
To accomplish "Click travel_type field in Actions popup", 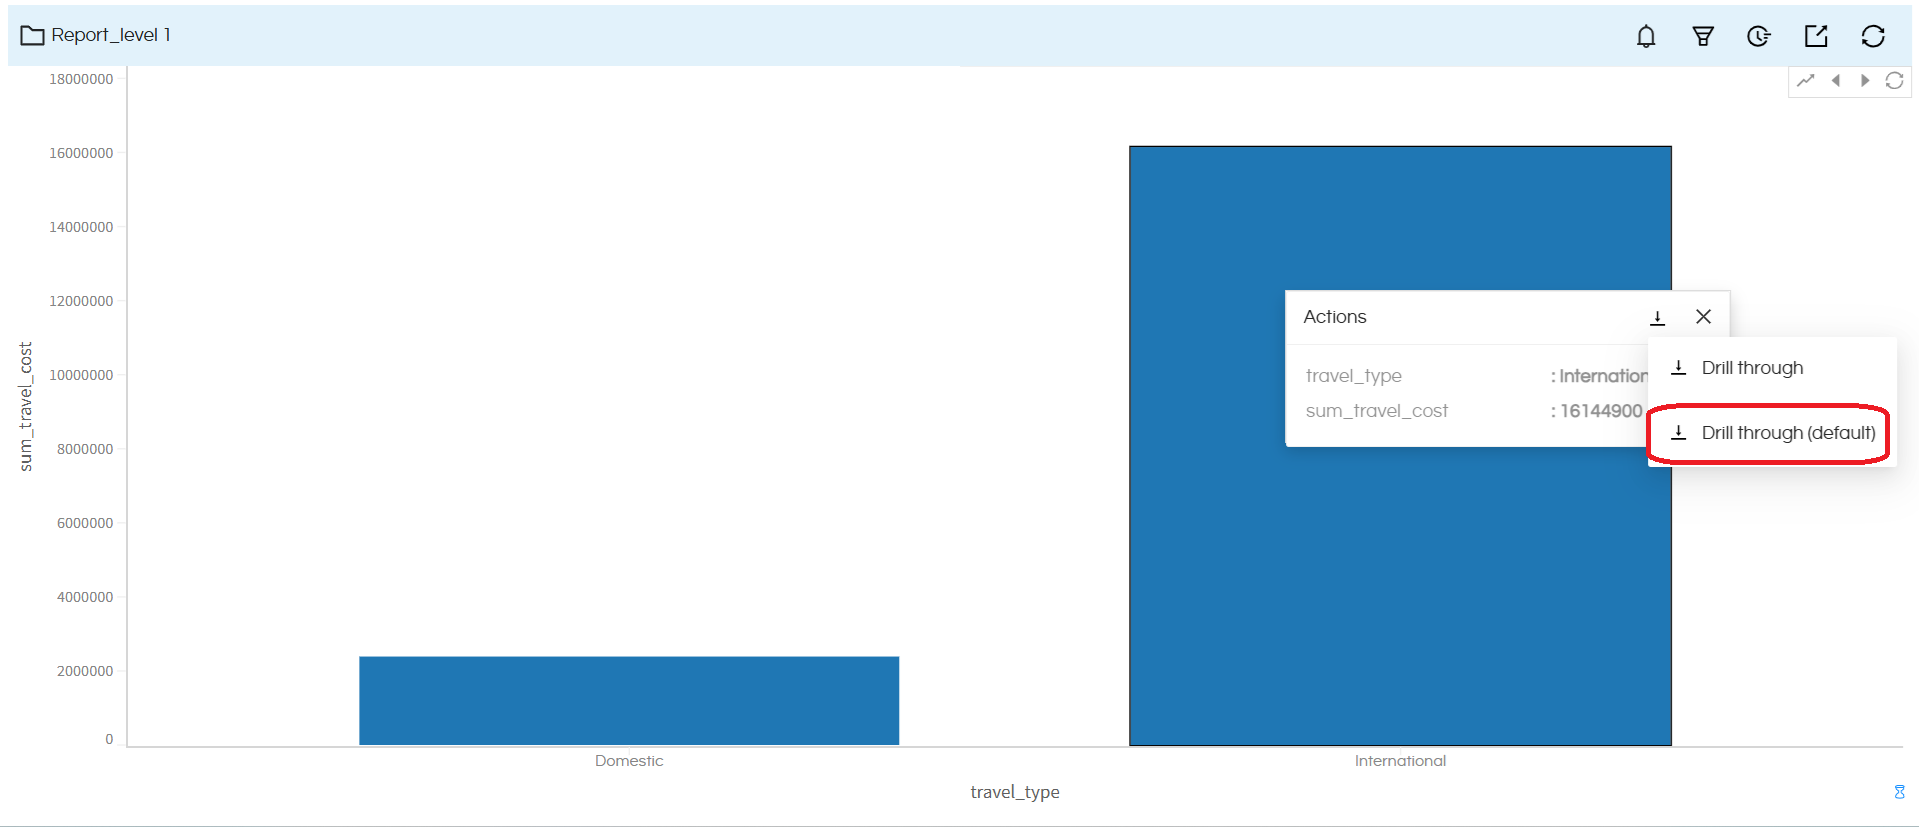I will pyautogui.click(x=1354, y=376).
